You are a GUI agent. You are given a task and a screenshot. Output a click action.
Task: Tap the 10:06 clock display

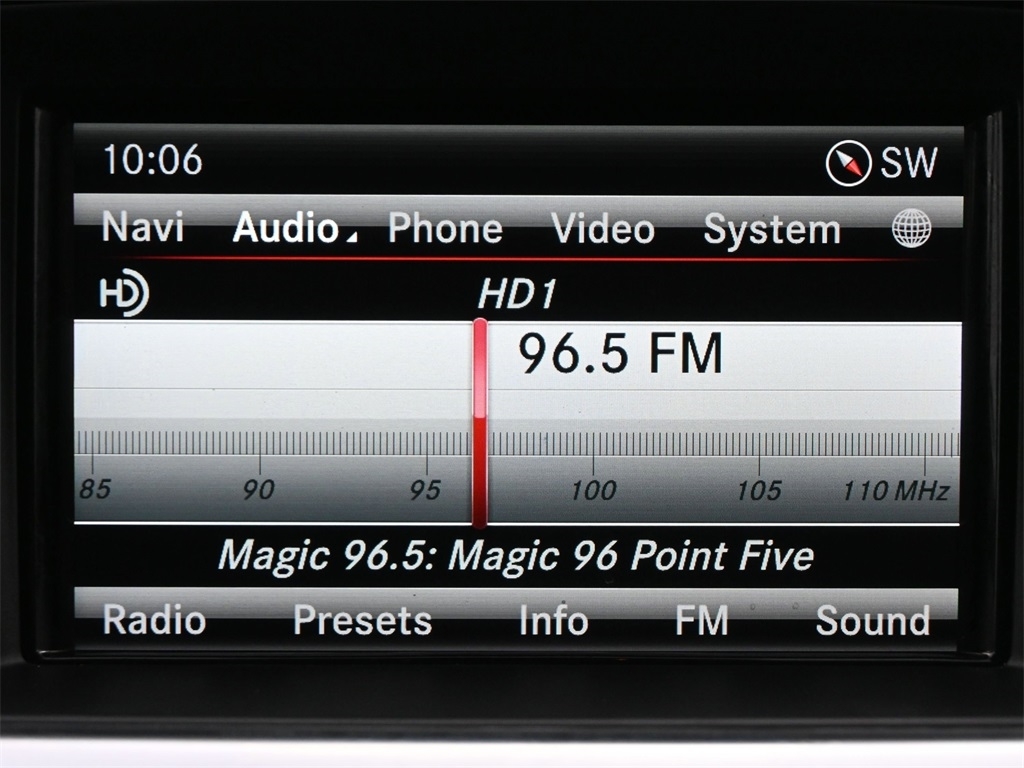[x=153, y=160]
